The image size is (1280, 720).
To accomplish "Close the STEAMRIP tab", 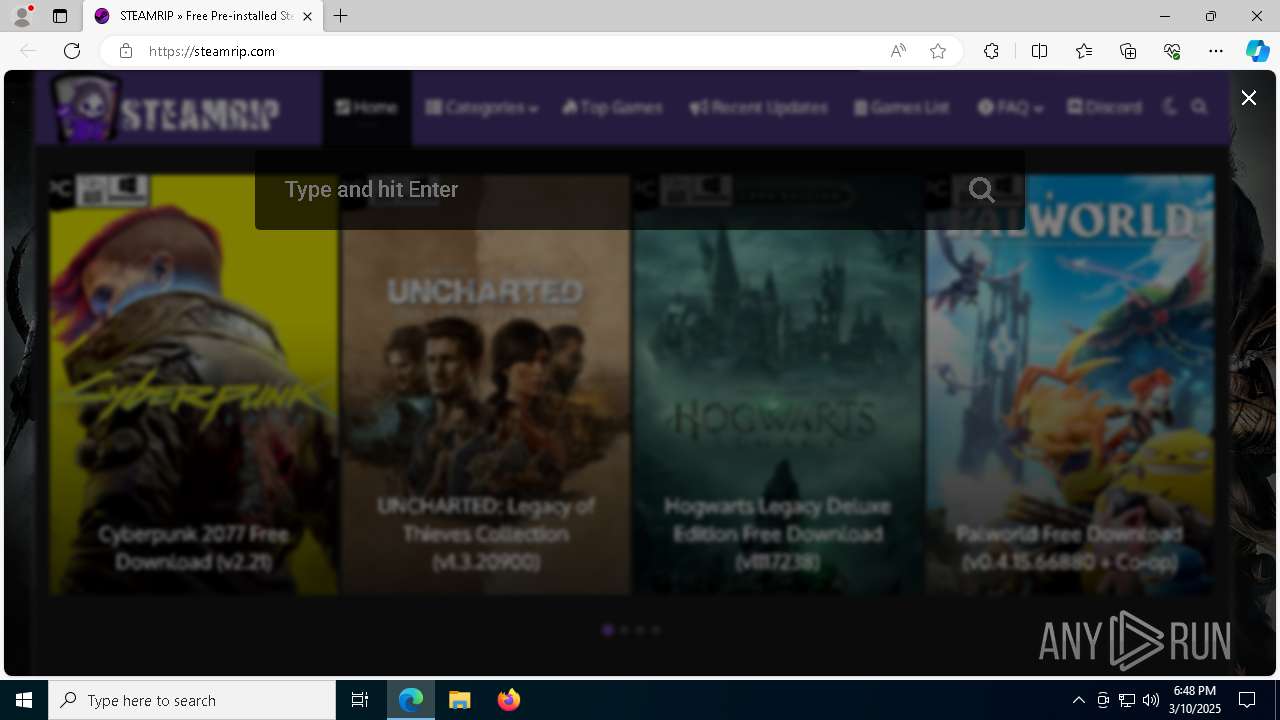I will point(307,16).
